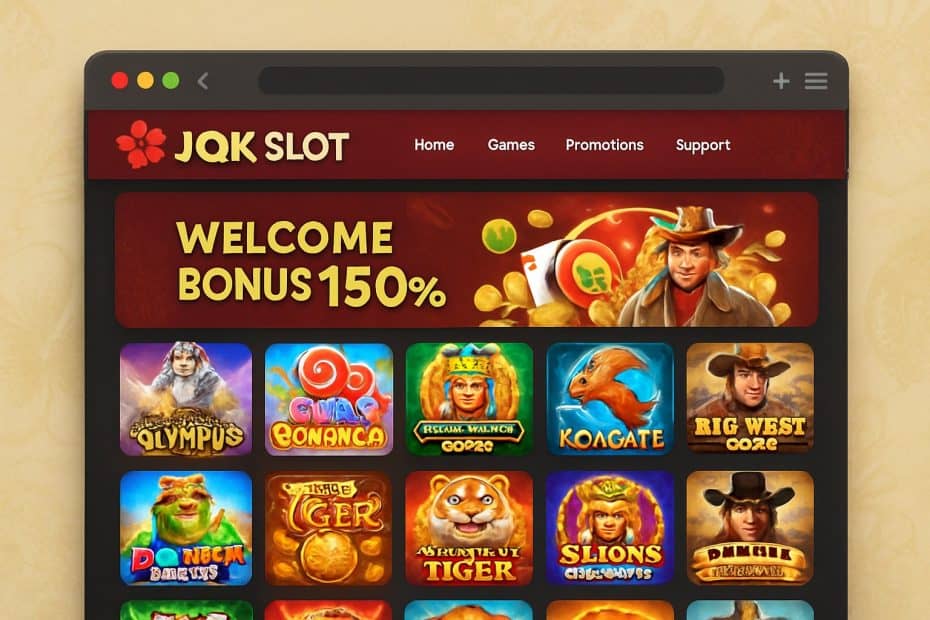Launch the black-hat cowboy game tile
The image size is (930, 620).
pyautogui.click(x=750, y=528)
